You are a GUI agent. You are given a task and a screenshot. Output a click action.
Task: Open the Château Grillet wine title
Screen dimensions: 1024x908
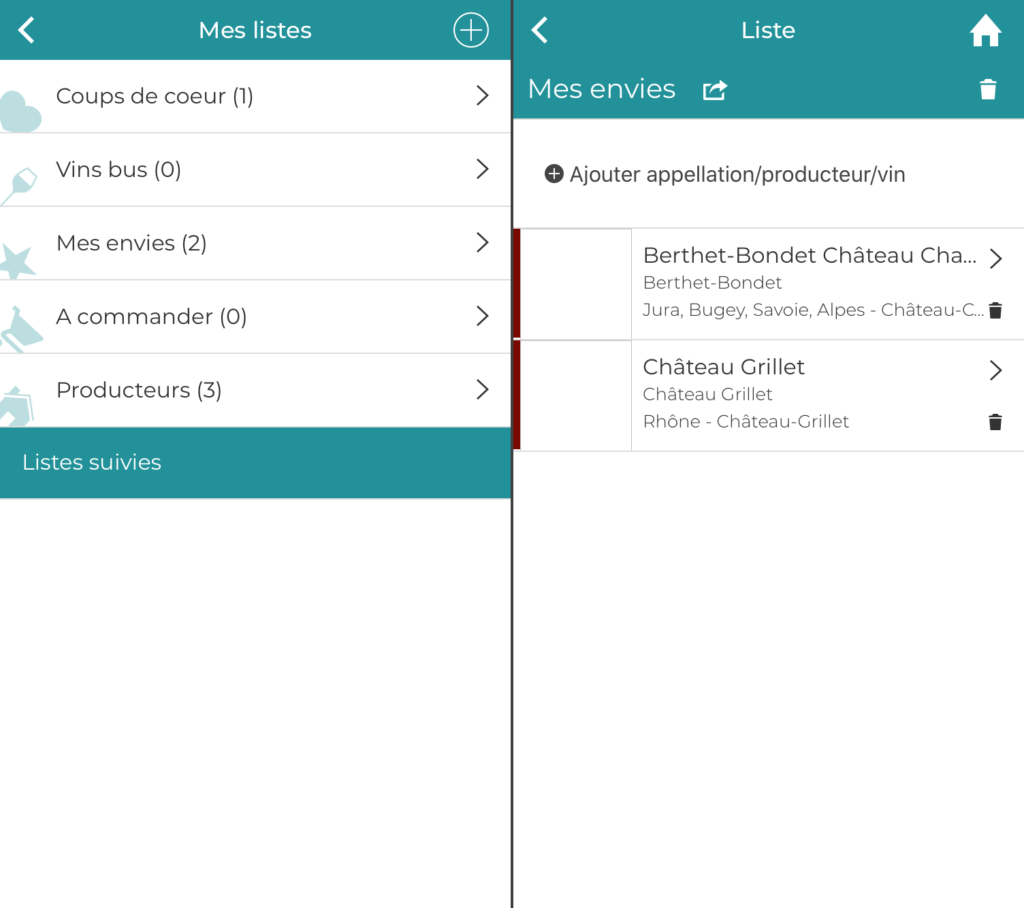[724, 367]
